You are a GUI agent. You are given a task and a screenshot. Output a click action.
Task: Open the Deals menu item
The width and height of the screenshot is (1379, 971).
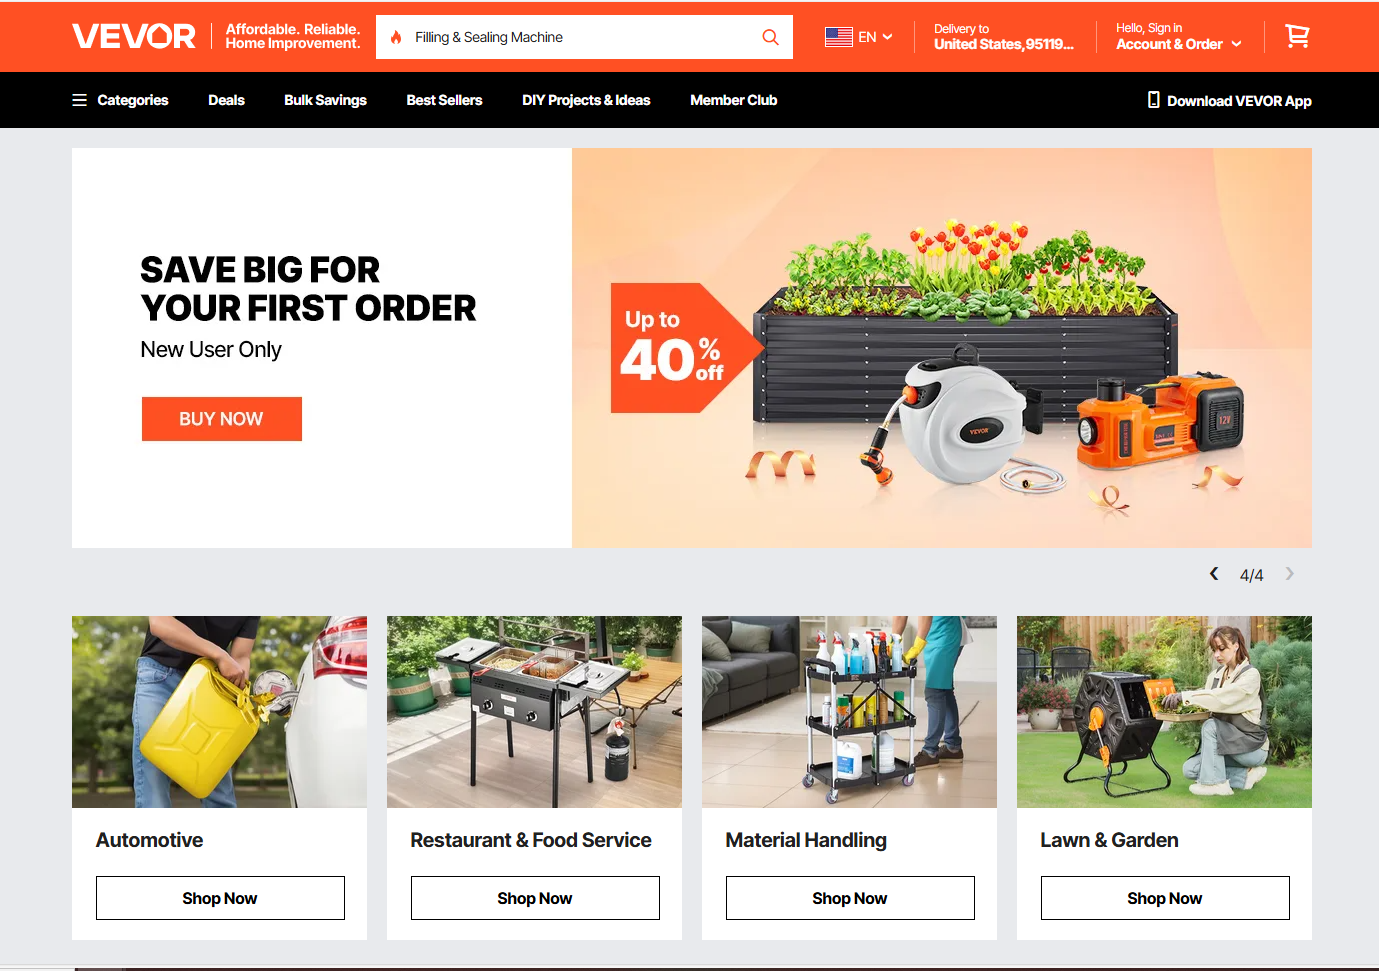click(226, 100)
